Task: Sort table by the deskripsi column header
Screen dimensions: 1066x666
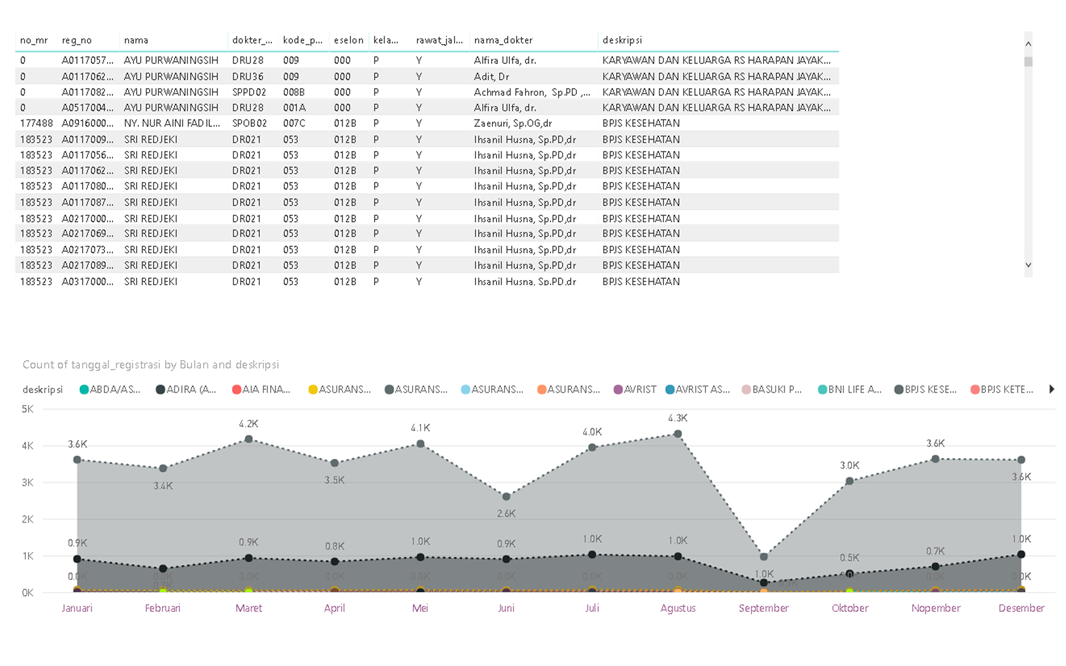Action: coord(622,40)
